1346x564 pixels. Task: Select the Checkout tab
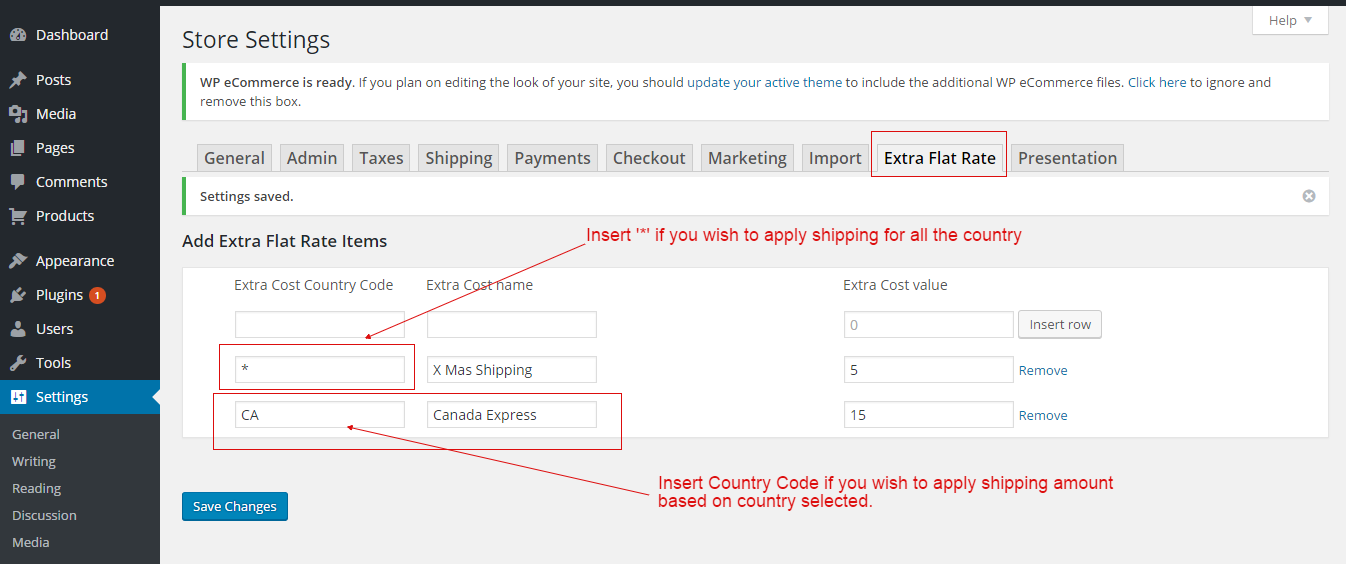coord(649,158)
